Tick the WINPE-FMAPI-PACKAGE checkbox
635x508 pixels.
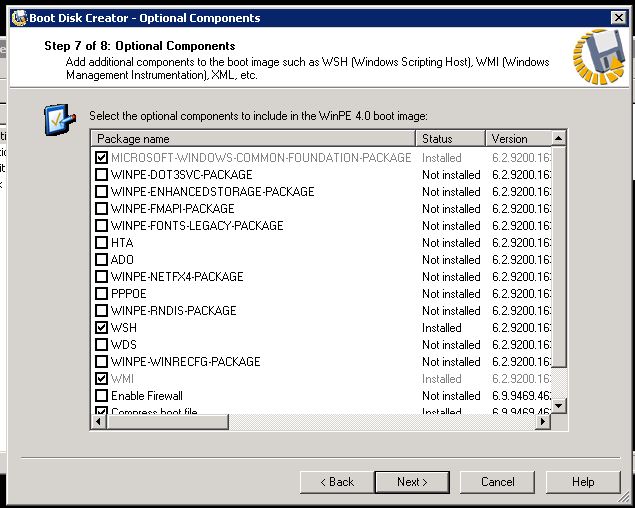click(101, 208)
